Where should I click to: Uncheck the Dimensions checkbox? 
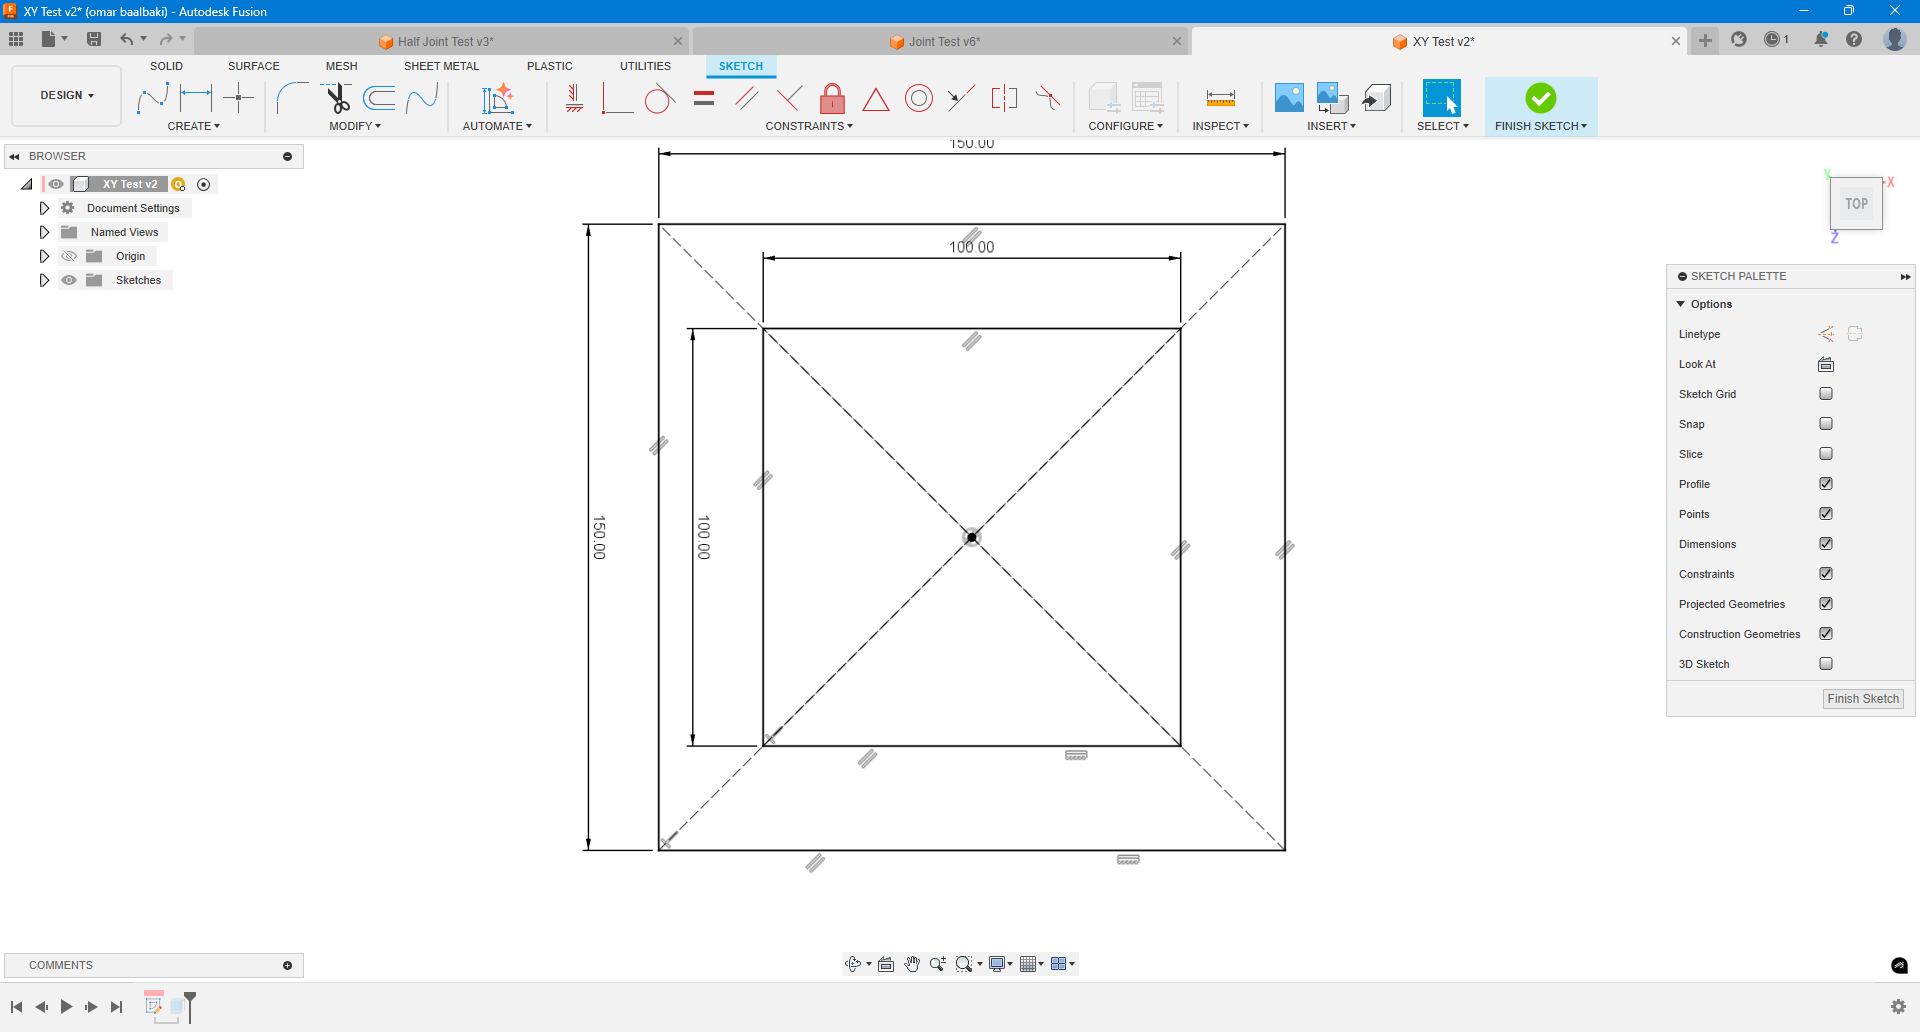click(x=1826, y=544)
